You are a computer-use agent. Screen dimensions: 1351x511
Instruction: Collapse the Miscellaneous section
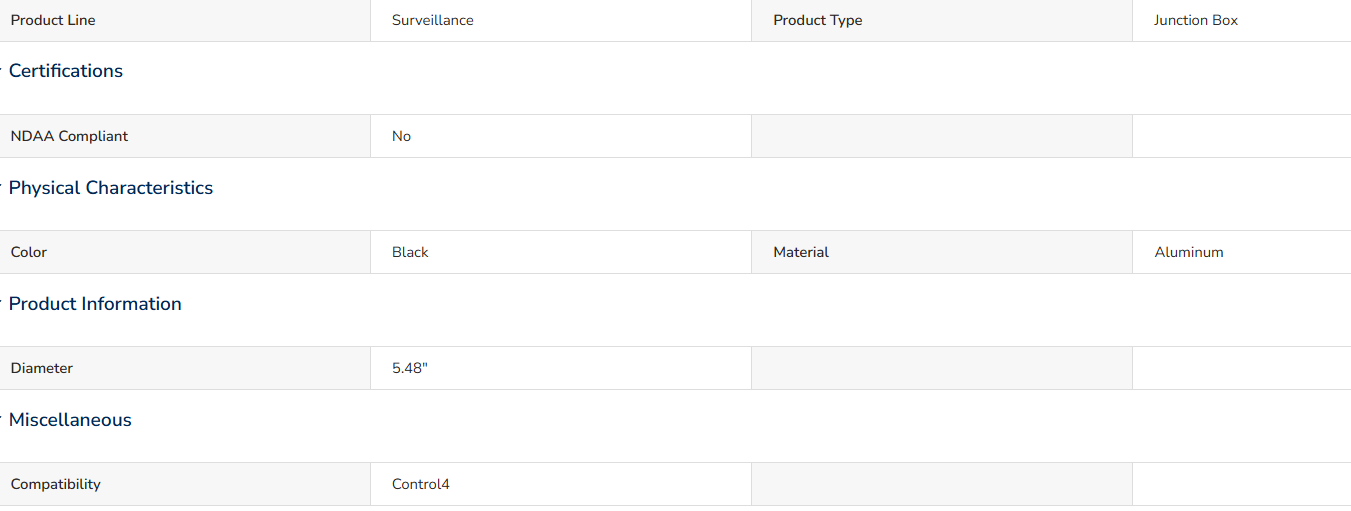tap(70, 420)
